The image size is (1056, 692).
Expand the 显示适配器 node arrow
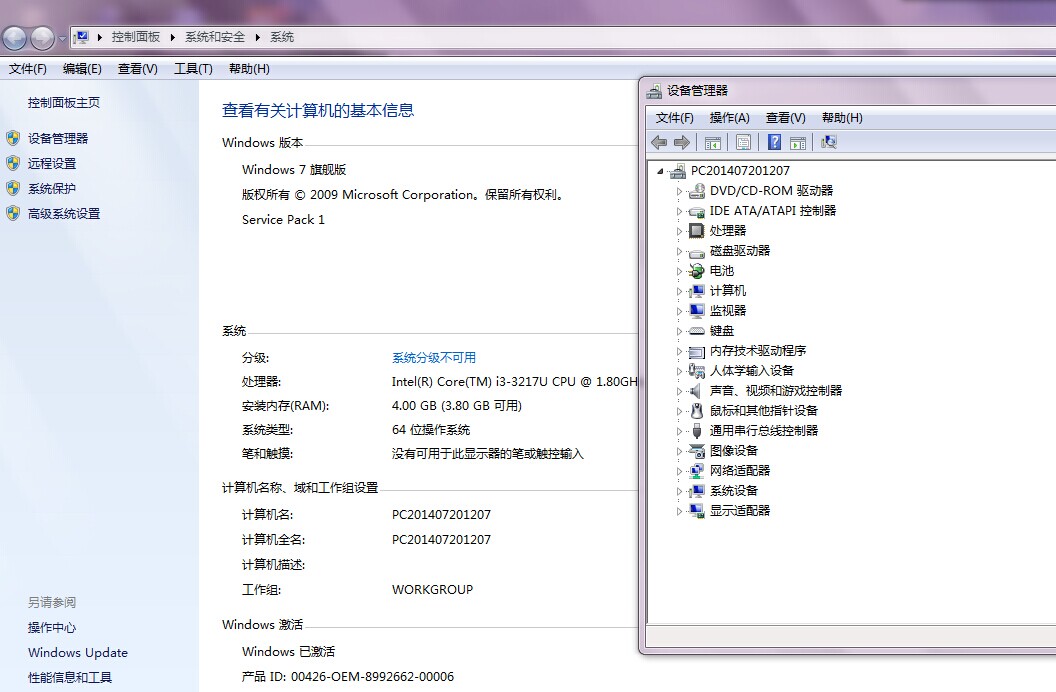click(679, 511)
